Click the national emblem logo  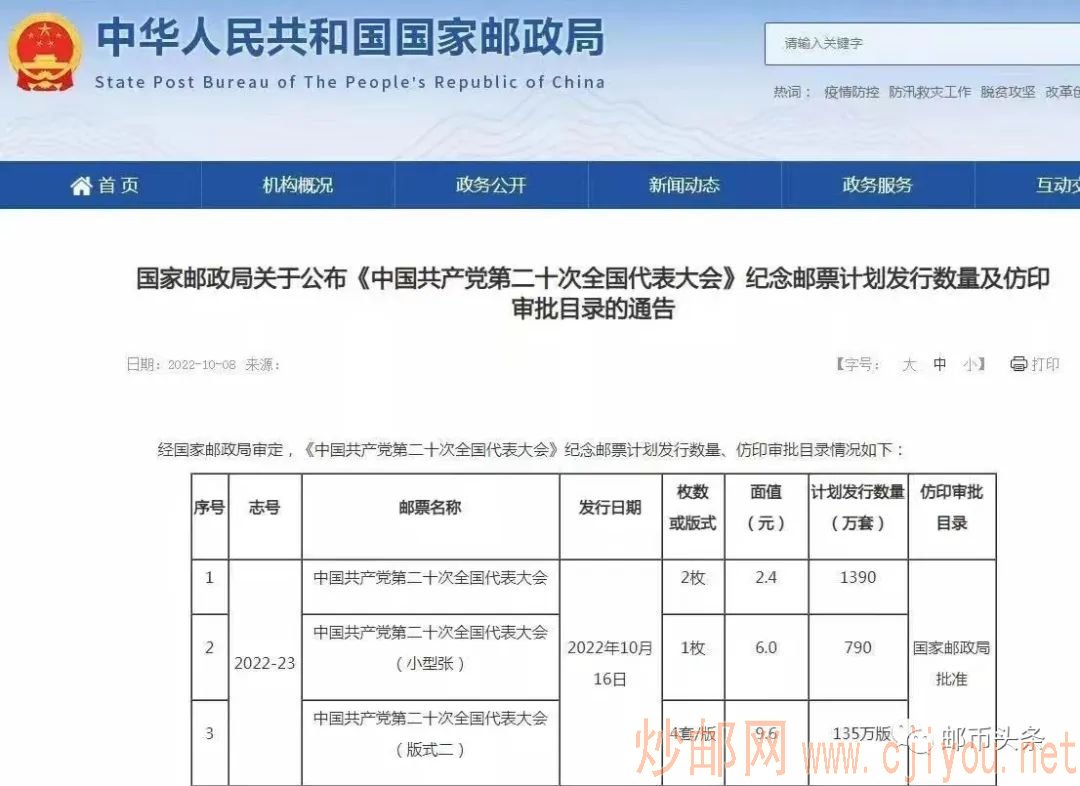click(45, 54)
